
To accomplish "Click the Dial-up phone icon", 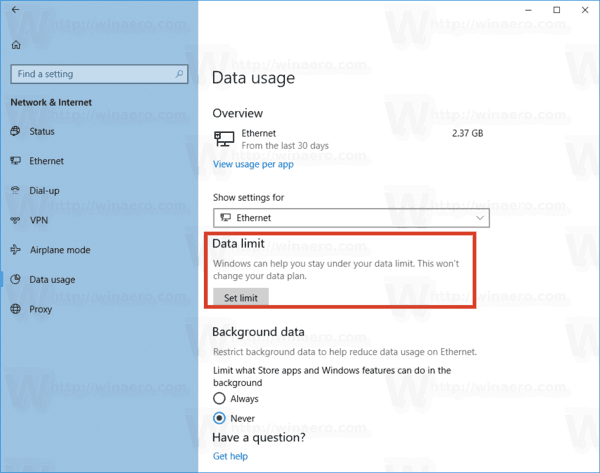I will tap(15, 190).
